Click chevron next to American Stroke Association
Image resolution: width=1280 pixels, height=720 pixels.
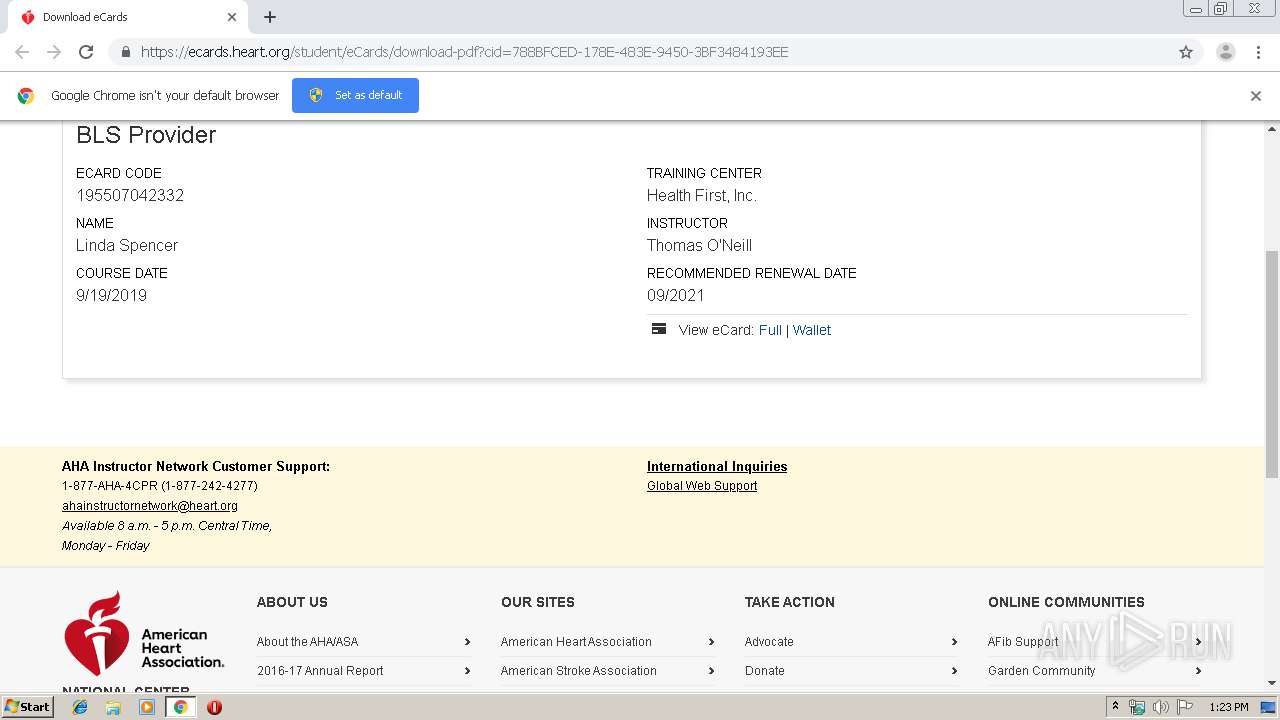click(711, 671)
